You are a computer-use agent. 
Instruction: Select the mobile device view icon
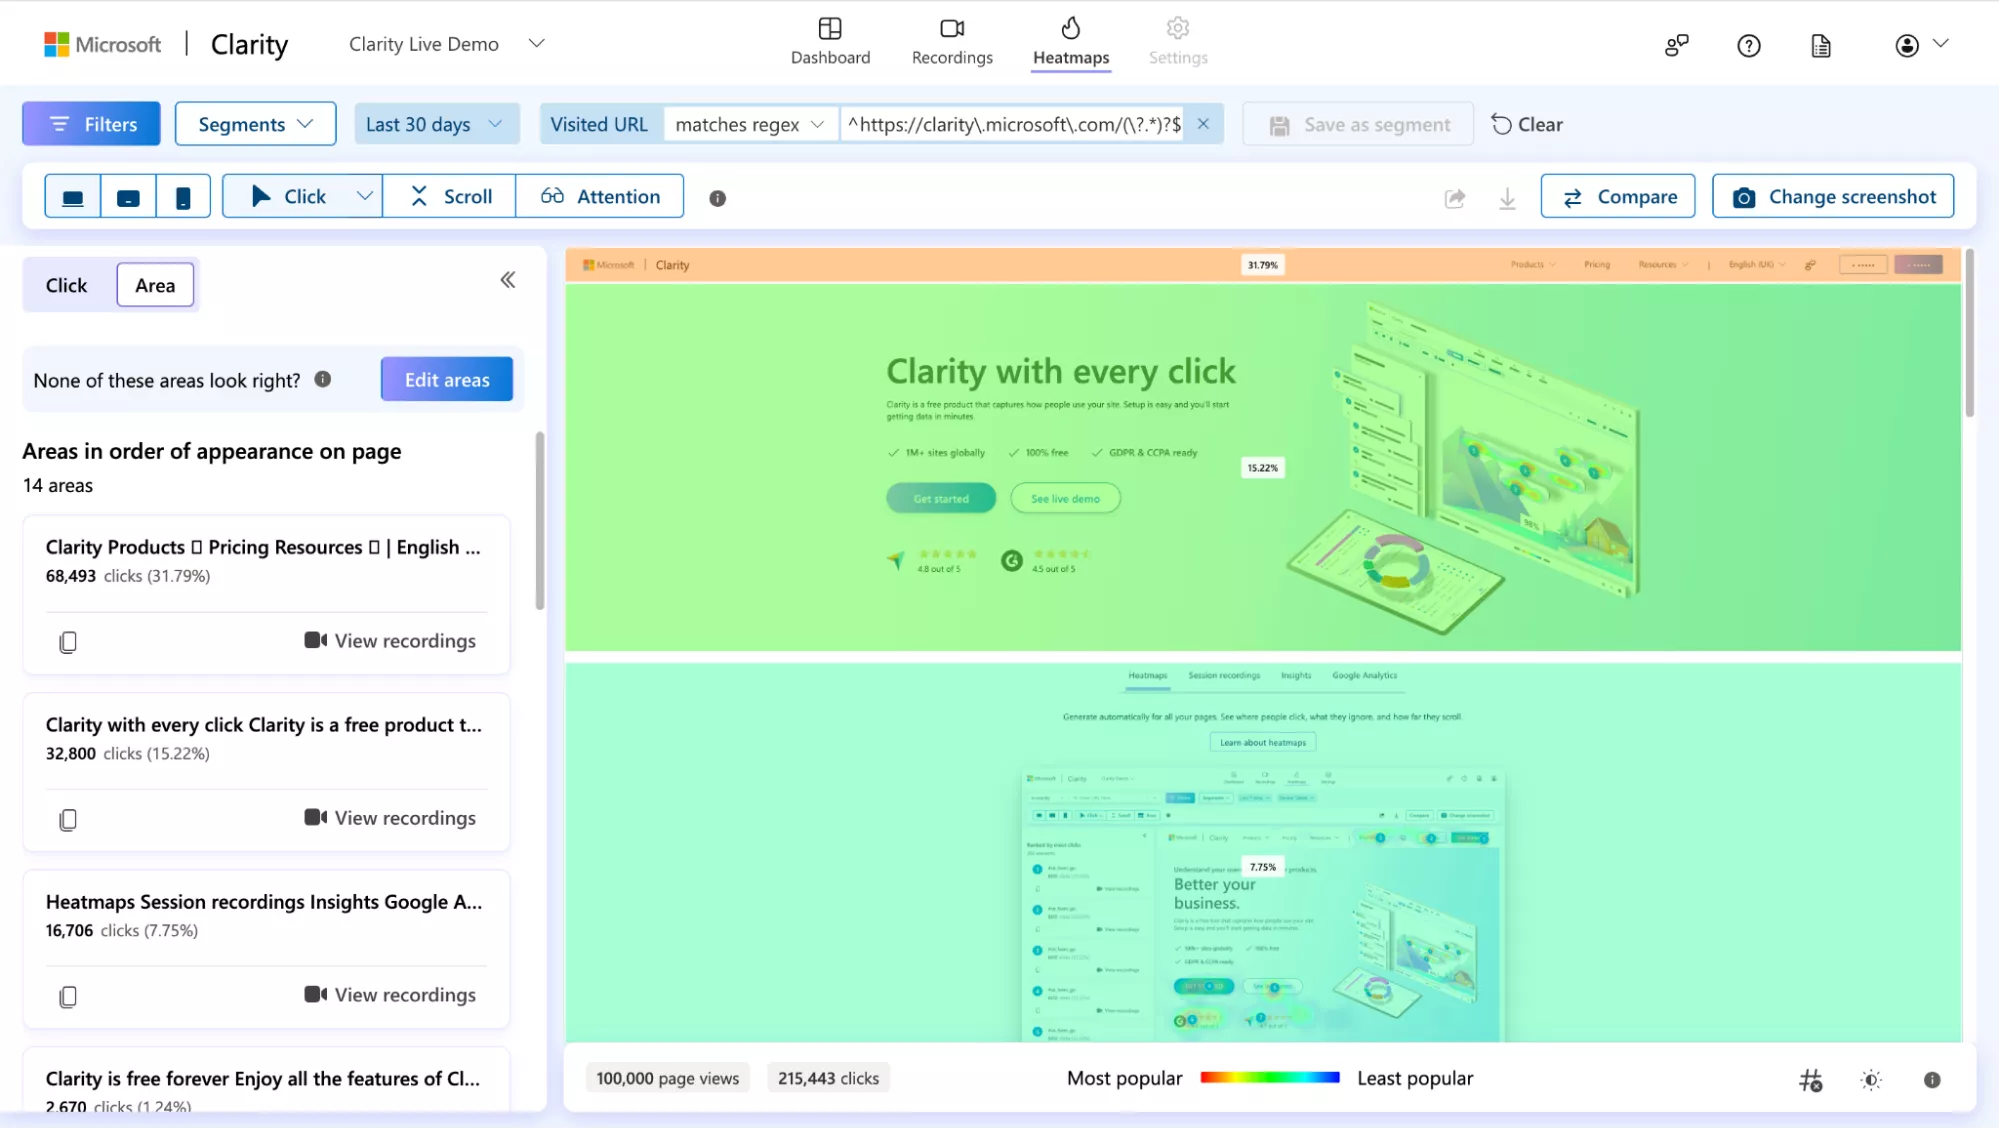[183, 197]
